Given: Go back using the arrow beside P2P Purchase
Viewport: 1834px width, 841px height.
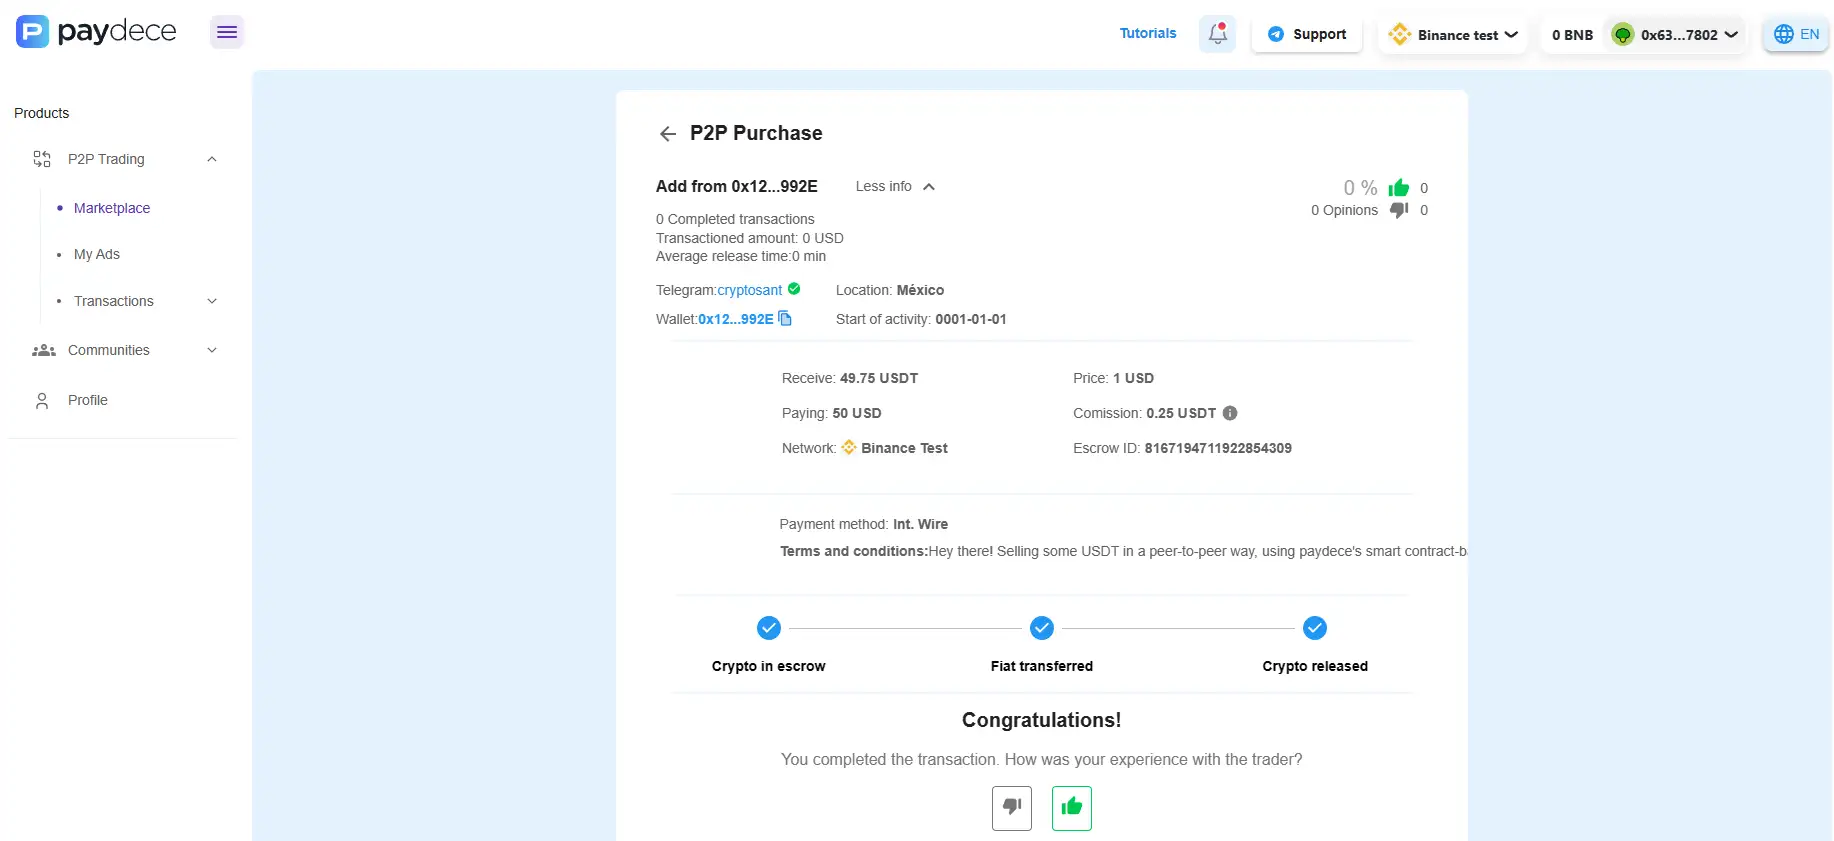Looking at the screenshot, I should [668, 134].
